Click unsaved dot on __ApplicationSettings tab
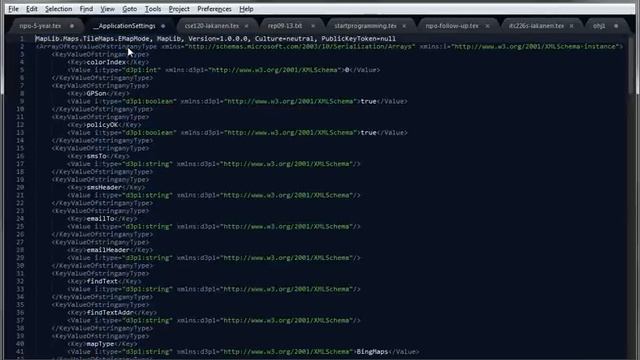The image size is (640, 360). click(163, 26)
